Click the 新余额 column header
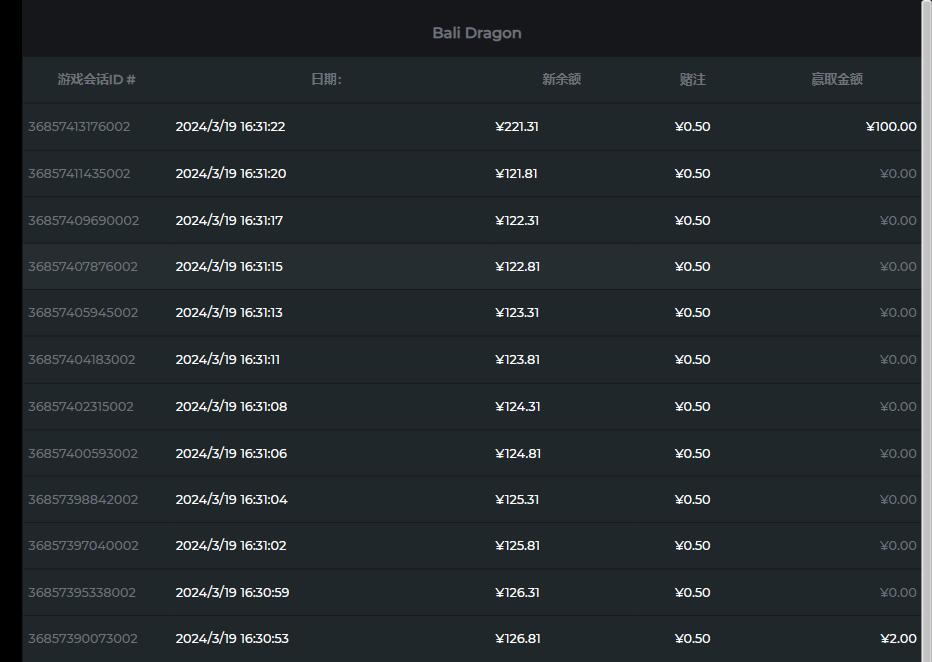This screenshot has width=932, height=662. [561, 79]
